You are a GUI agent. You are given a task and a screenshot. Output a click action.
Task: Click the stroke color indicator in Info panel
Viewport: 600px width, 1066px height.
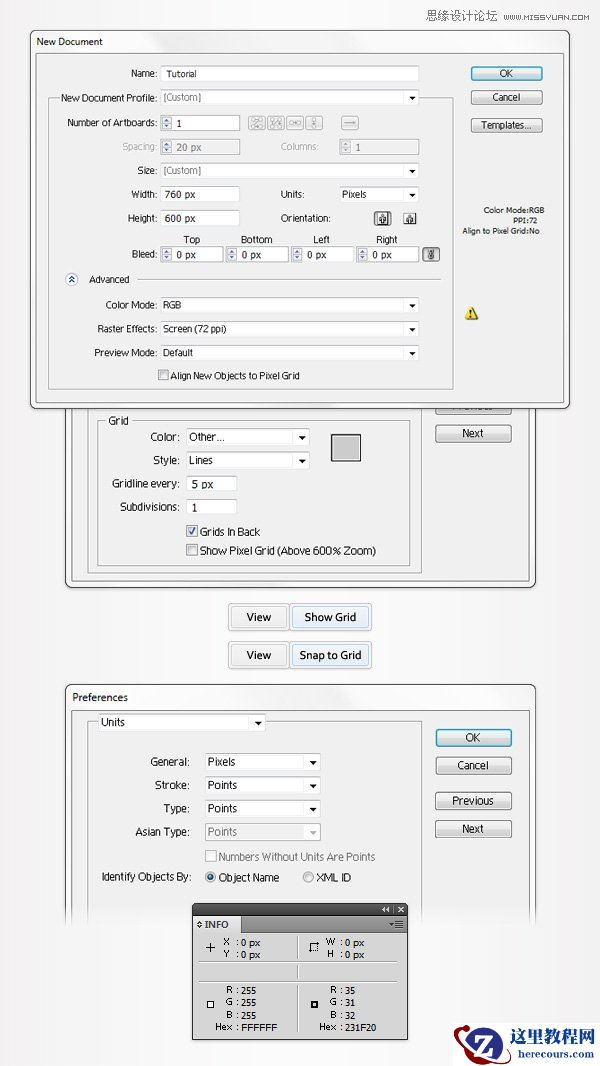click(x=314, y=1004)
